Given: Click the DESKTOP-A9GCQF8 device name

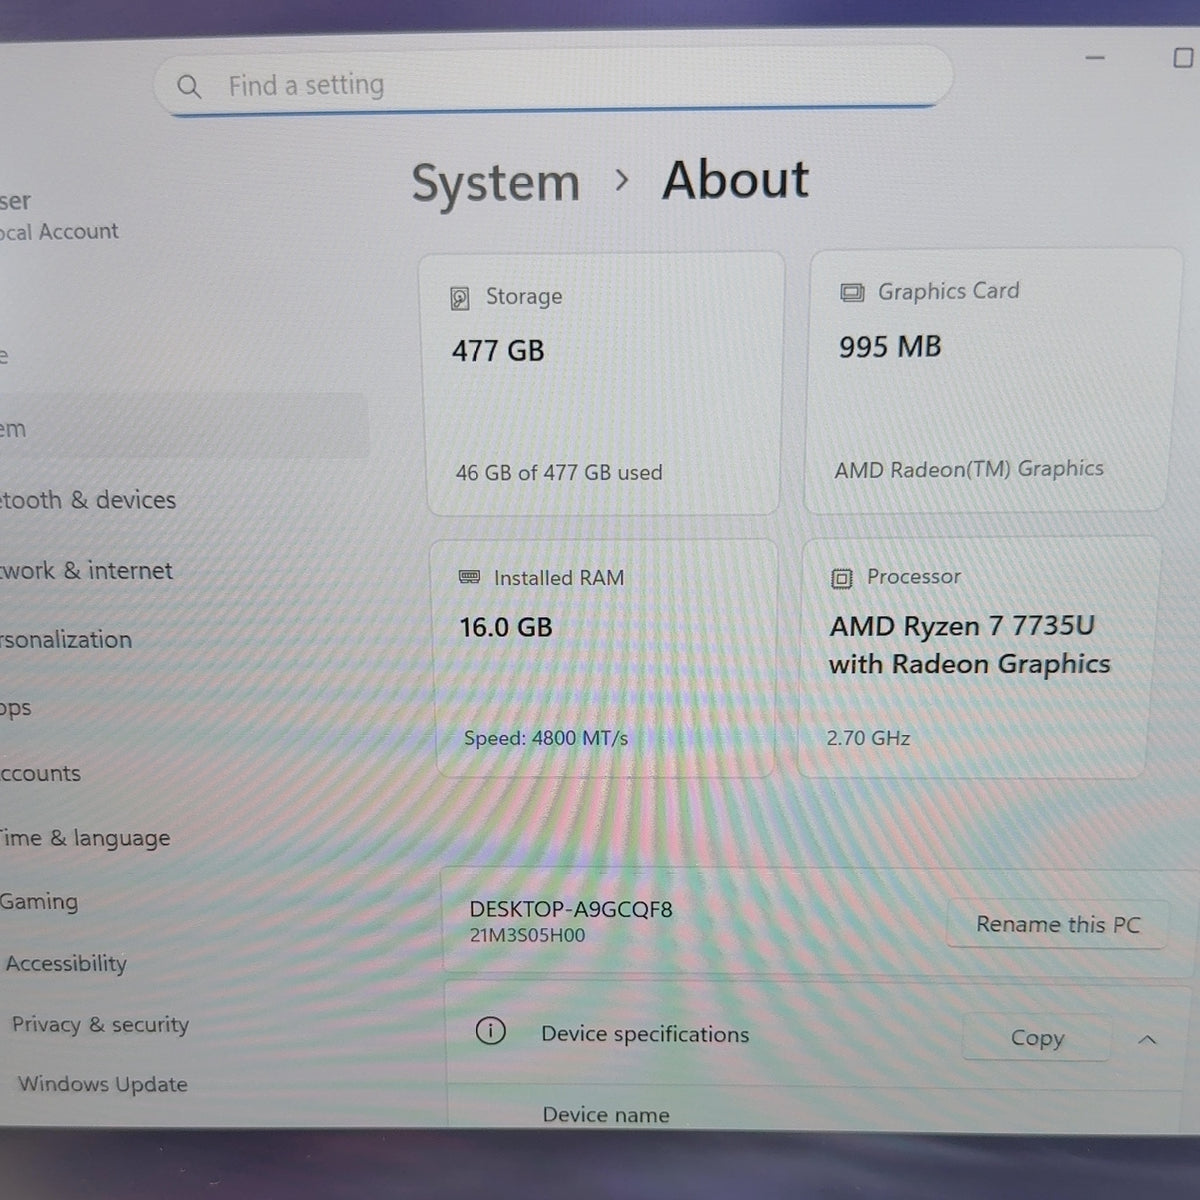Looking at the screenshot, I should pos(571,910).
